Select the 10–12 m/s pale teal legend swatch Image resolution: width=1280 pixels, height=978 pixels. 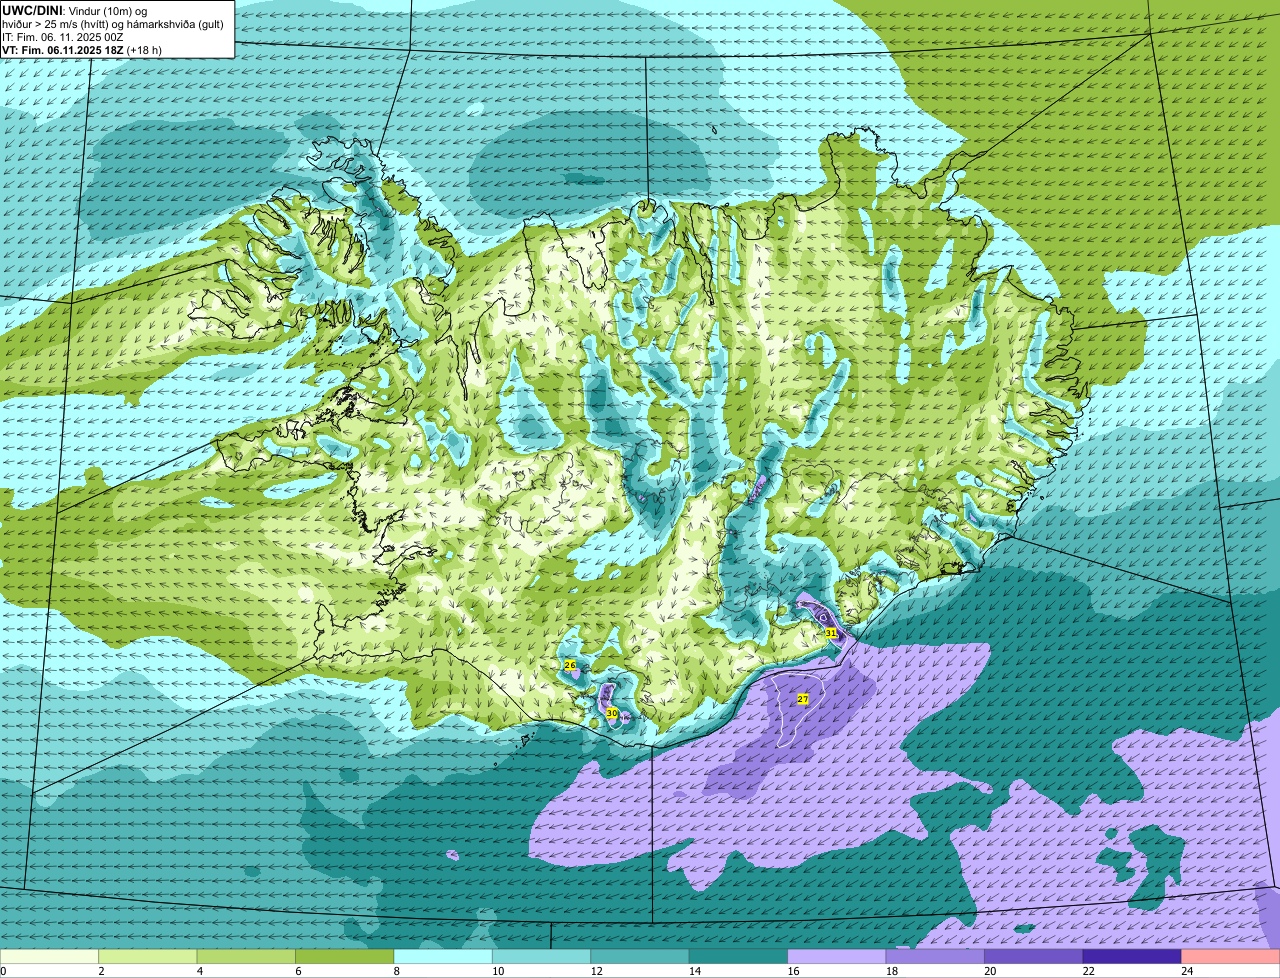542,957
